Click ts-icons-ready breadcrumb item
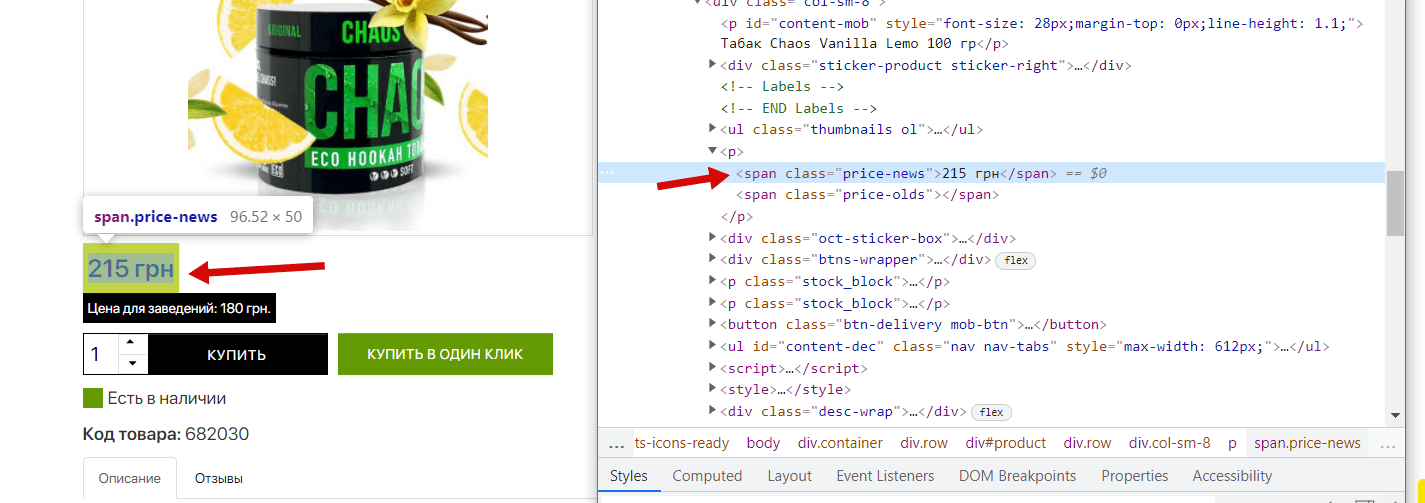Screen dimensions: 1425x503 click(682, 443)
